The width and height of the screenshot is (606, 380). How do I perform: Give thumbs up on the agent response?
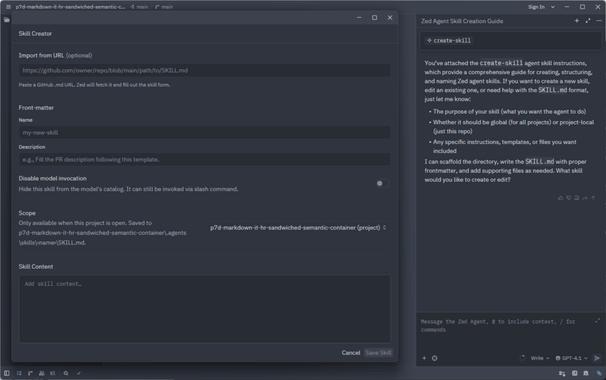click(560, 198)
